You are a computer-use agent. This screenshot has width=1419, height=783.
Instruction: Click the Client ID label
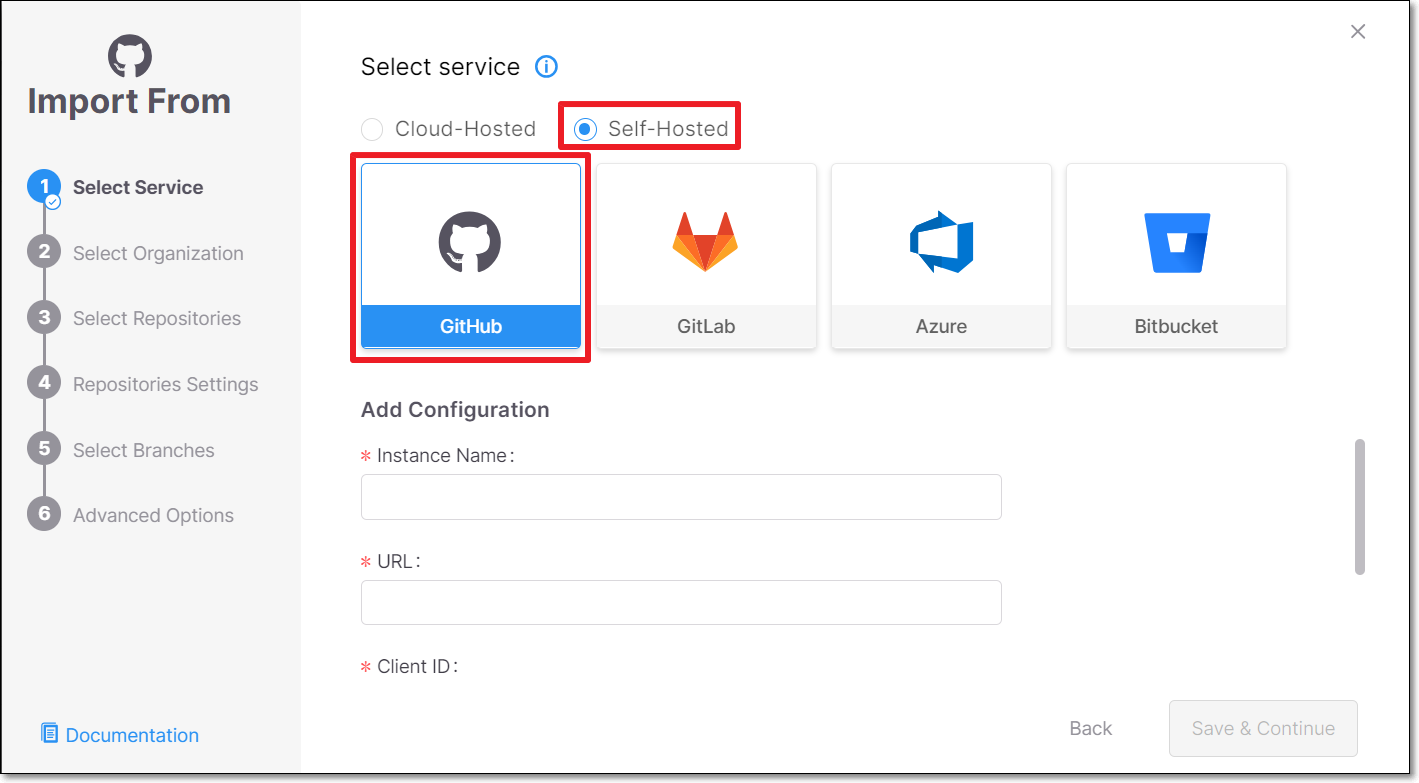pyautogui.click(x=415, y=666)
